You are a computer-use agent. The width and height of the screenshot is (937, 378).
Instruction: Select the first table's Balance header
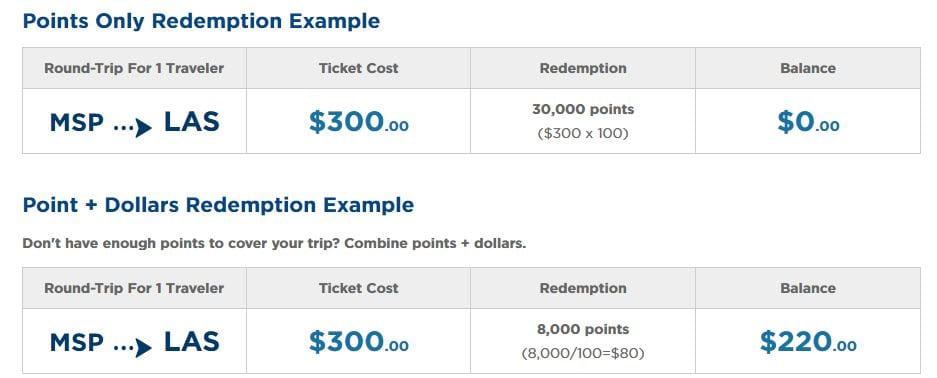click(x=808, y=68)
